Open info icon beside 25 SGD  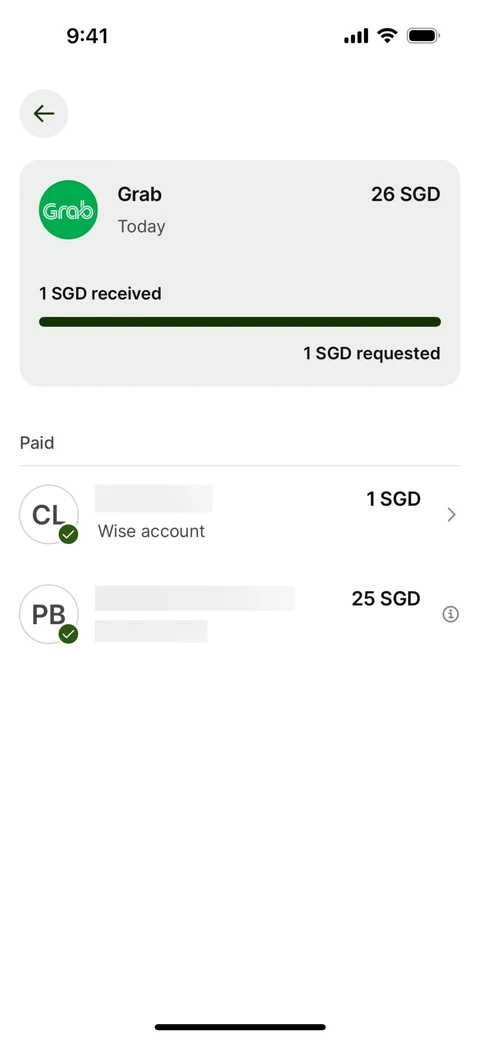click(x=450, y=615)
